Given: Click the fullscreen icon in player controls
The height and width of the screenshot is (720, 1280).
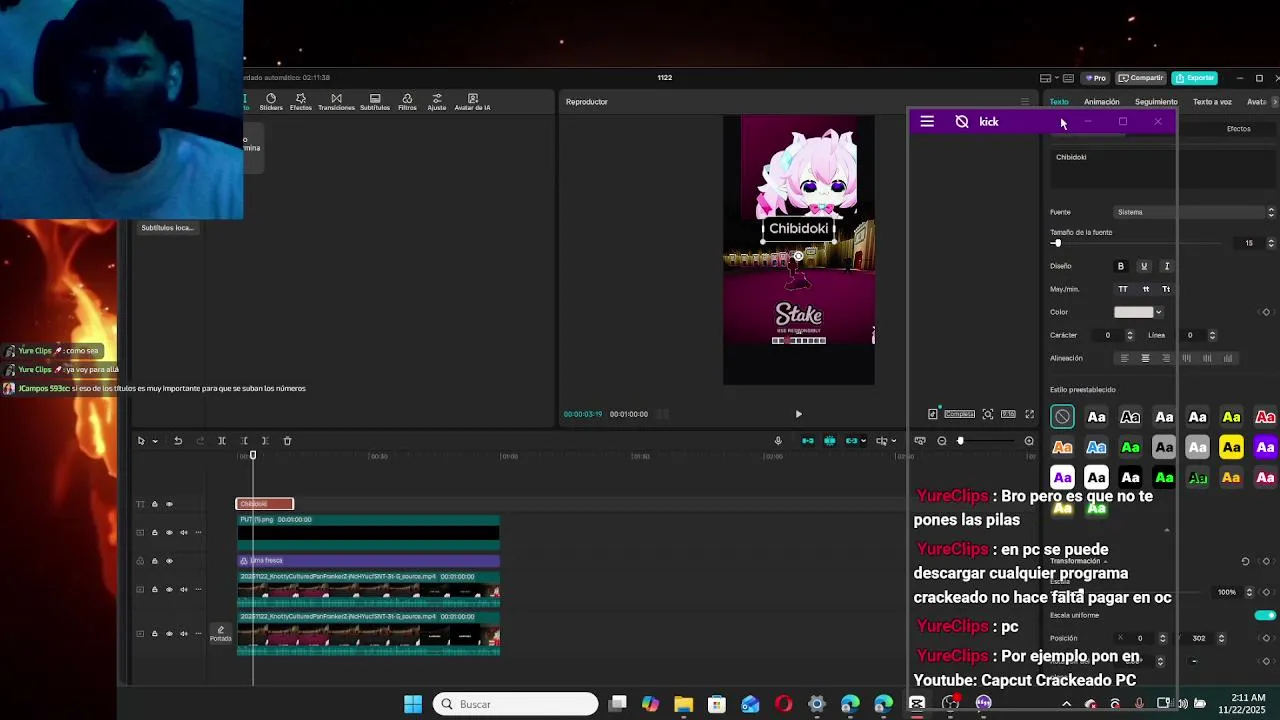Looking at the screenshot, I should click(x=1029, y=414).
